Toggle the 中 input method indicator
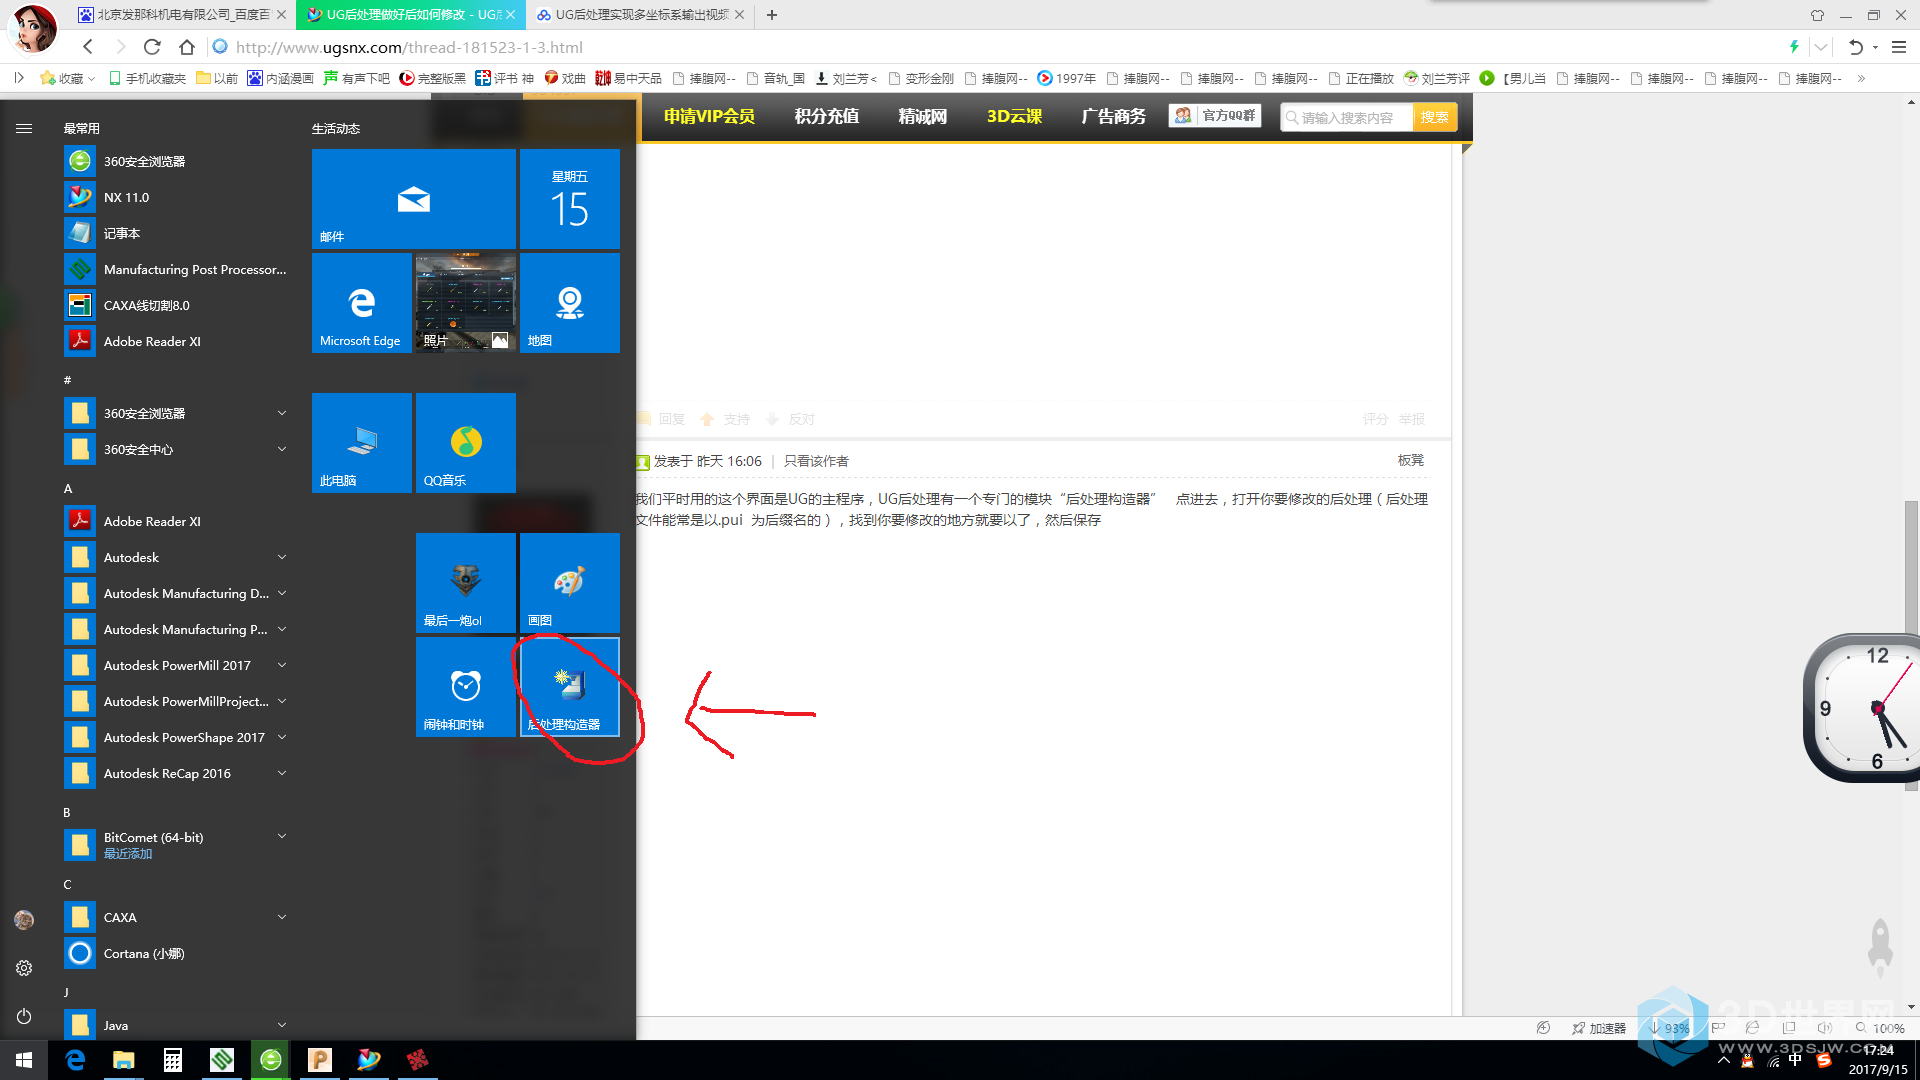The height and width of the screenshot is (1080, 1920). (x=1796, y=1060)
